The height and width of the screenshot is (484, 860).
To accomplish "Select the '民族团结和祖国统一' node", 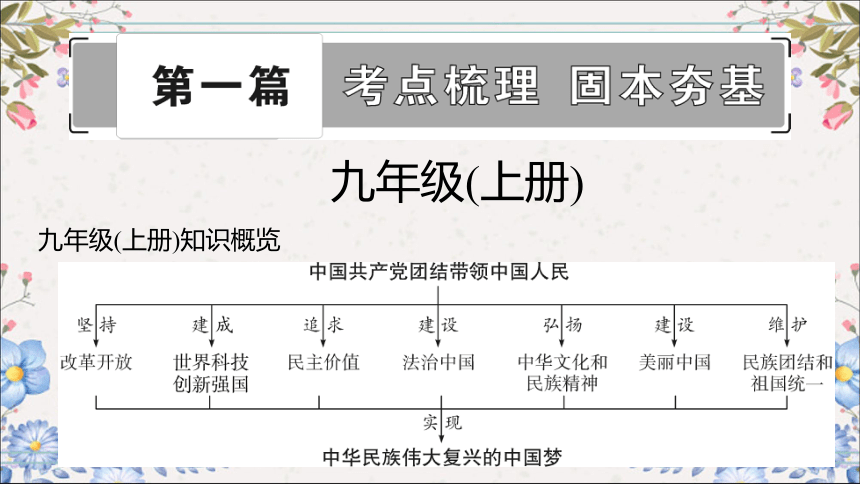I will 788,373.
